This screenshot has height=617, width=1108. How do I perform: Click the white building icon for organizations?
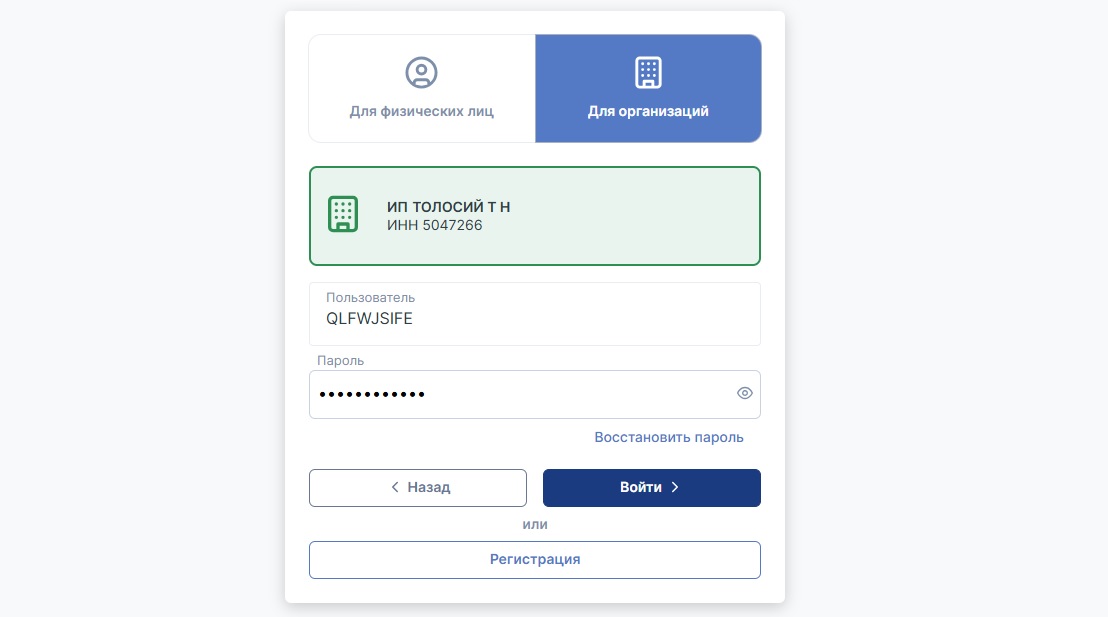pos(648,73)
